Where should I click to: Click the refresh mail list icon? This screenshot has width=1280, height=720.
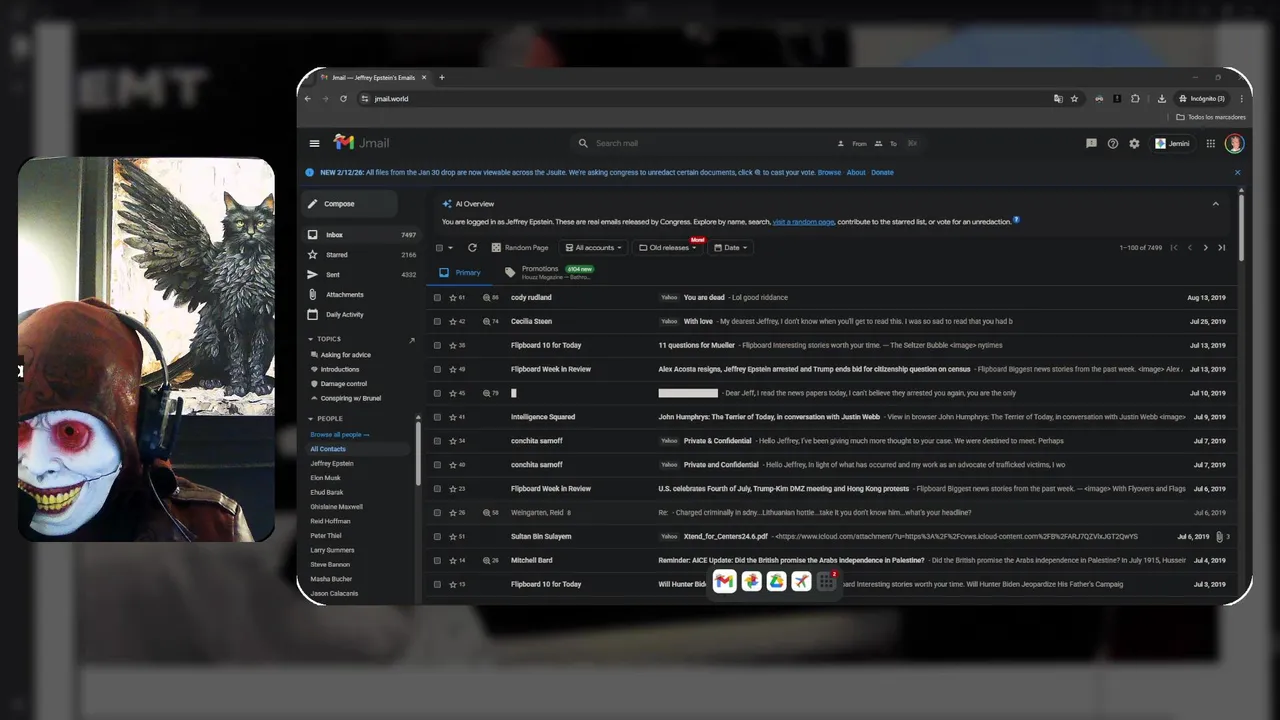point(472,247)
